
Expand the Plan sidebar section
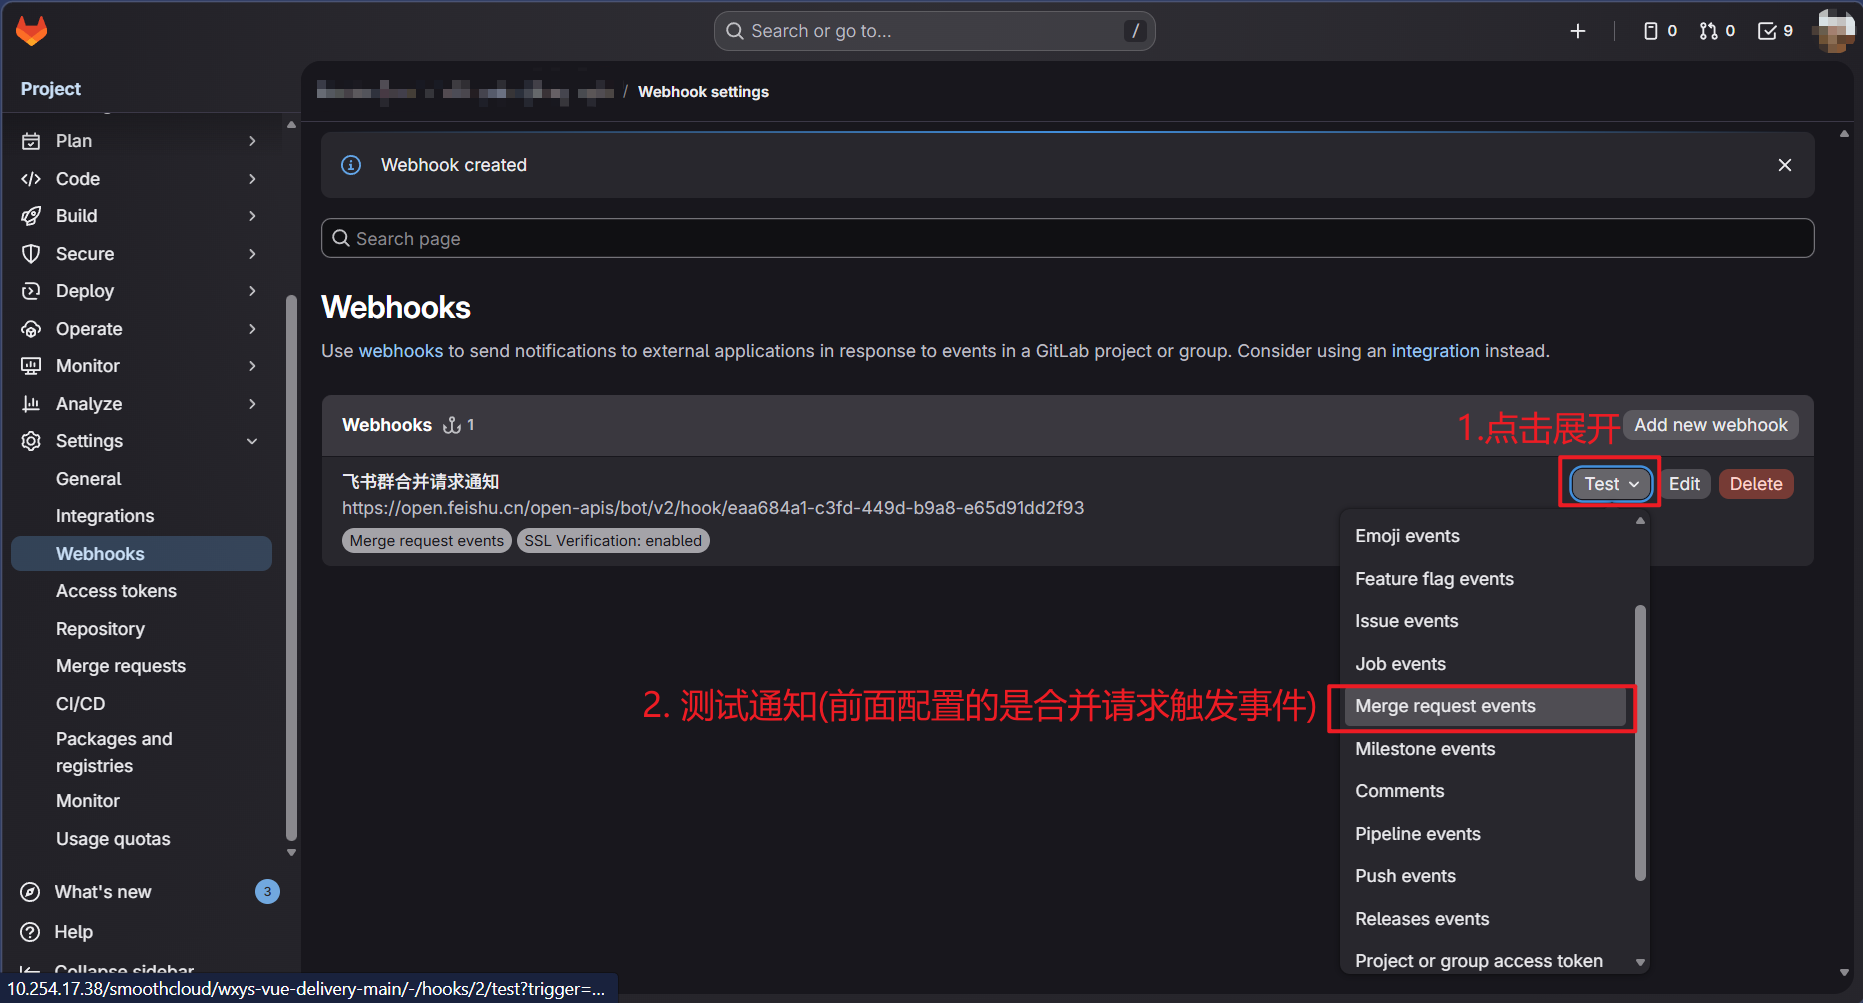point(140,141)
